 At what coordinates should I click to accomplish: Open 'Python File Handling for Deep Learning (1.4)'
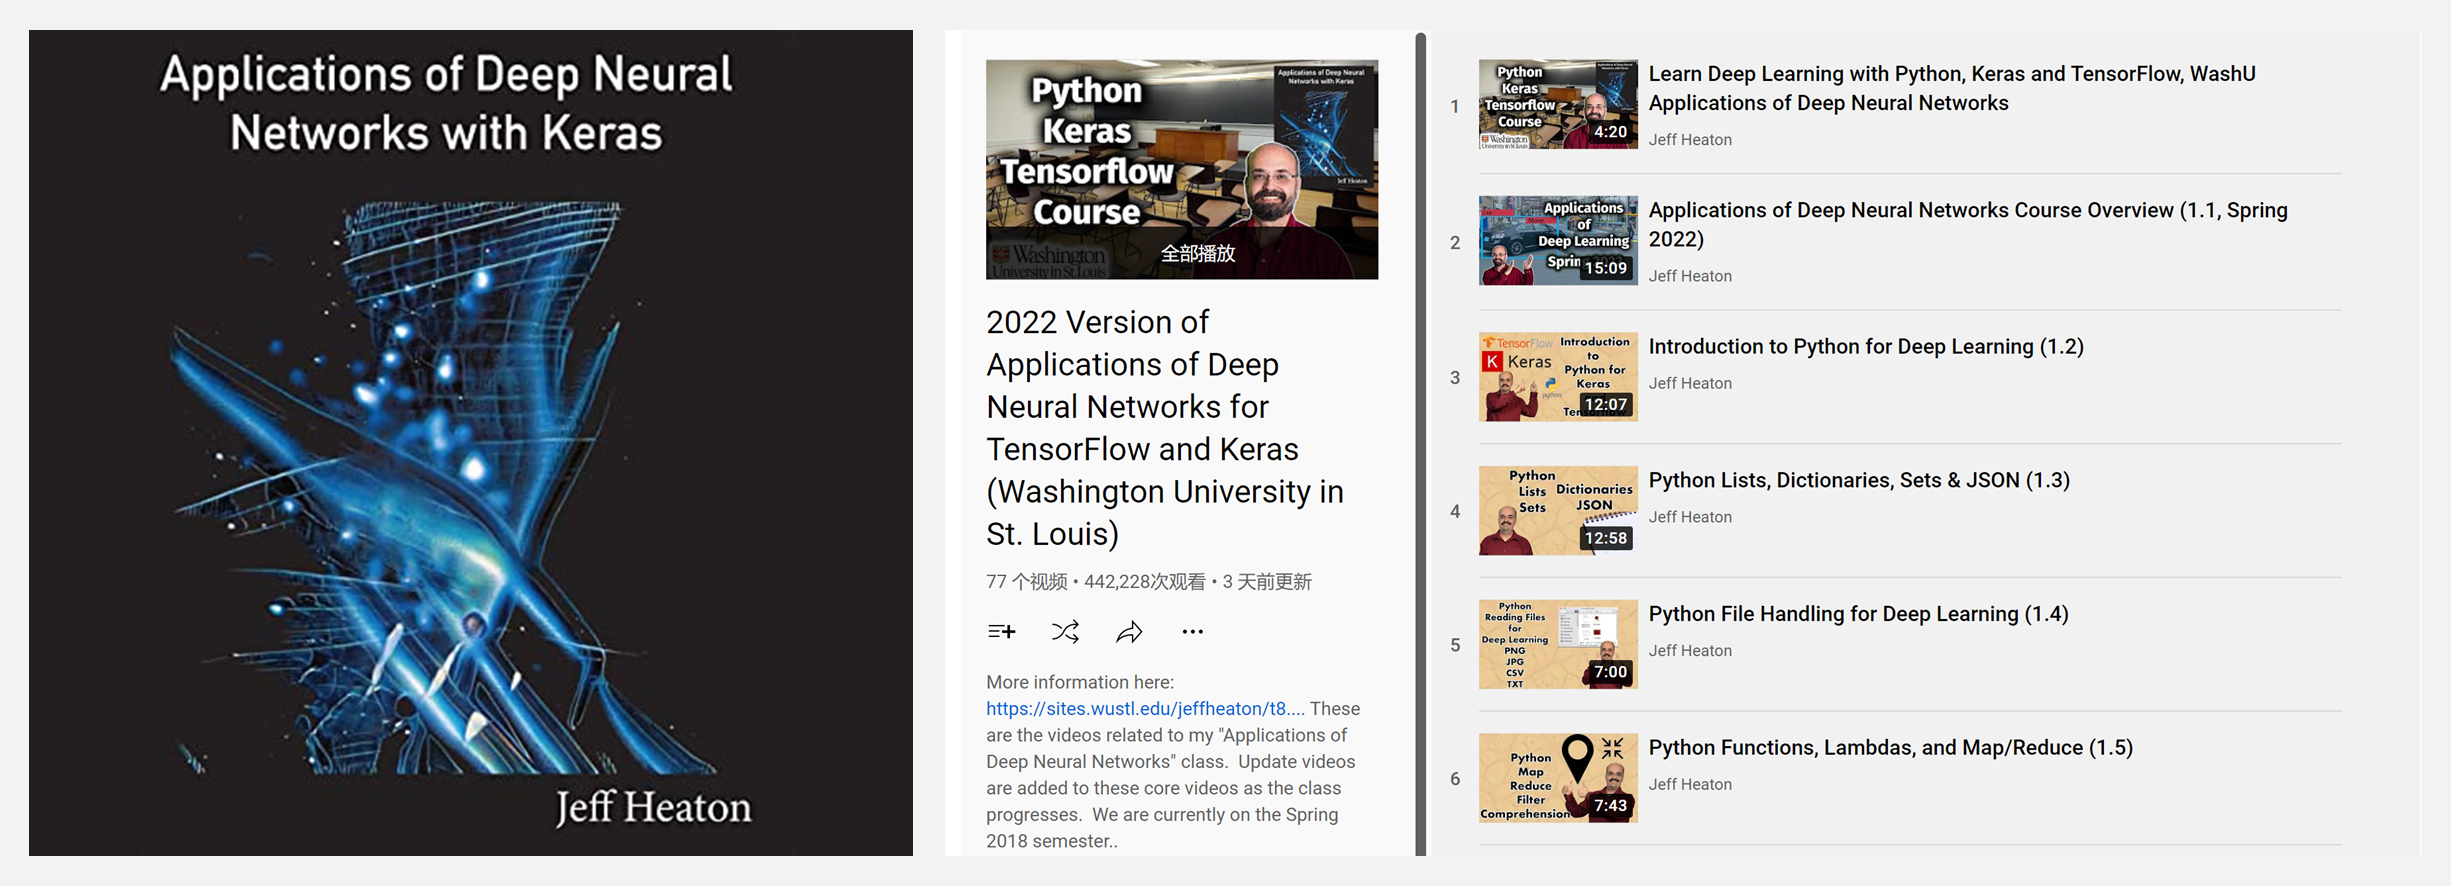1858,614
